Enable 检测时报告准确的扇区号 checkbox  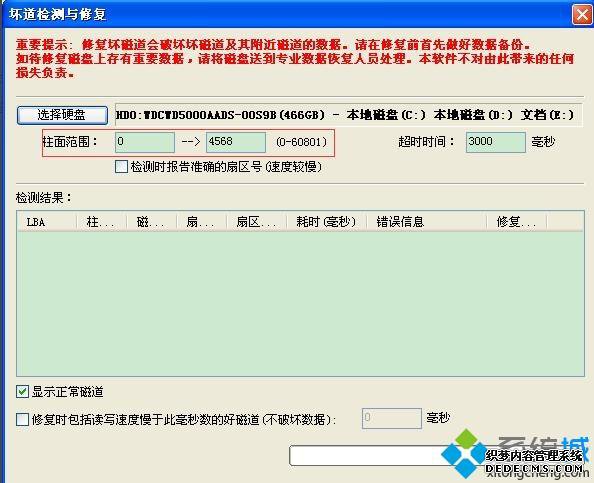tap(121, 167)
